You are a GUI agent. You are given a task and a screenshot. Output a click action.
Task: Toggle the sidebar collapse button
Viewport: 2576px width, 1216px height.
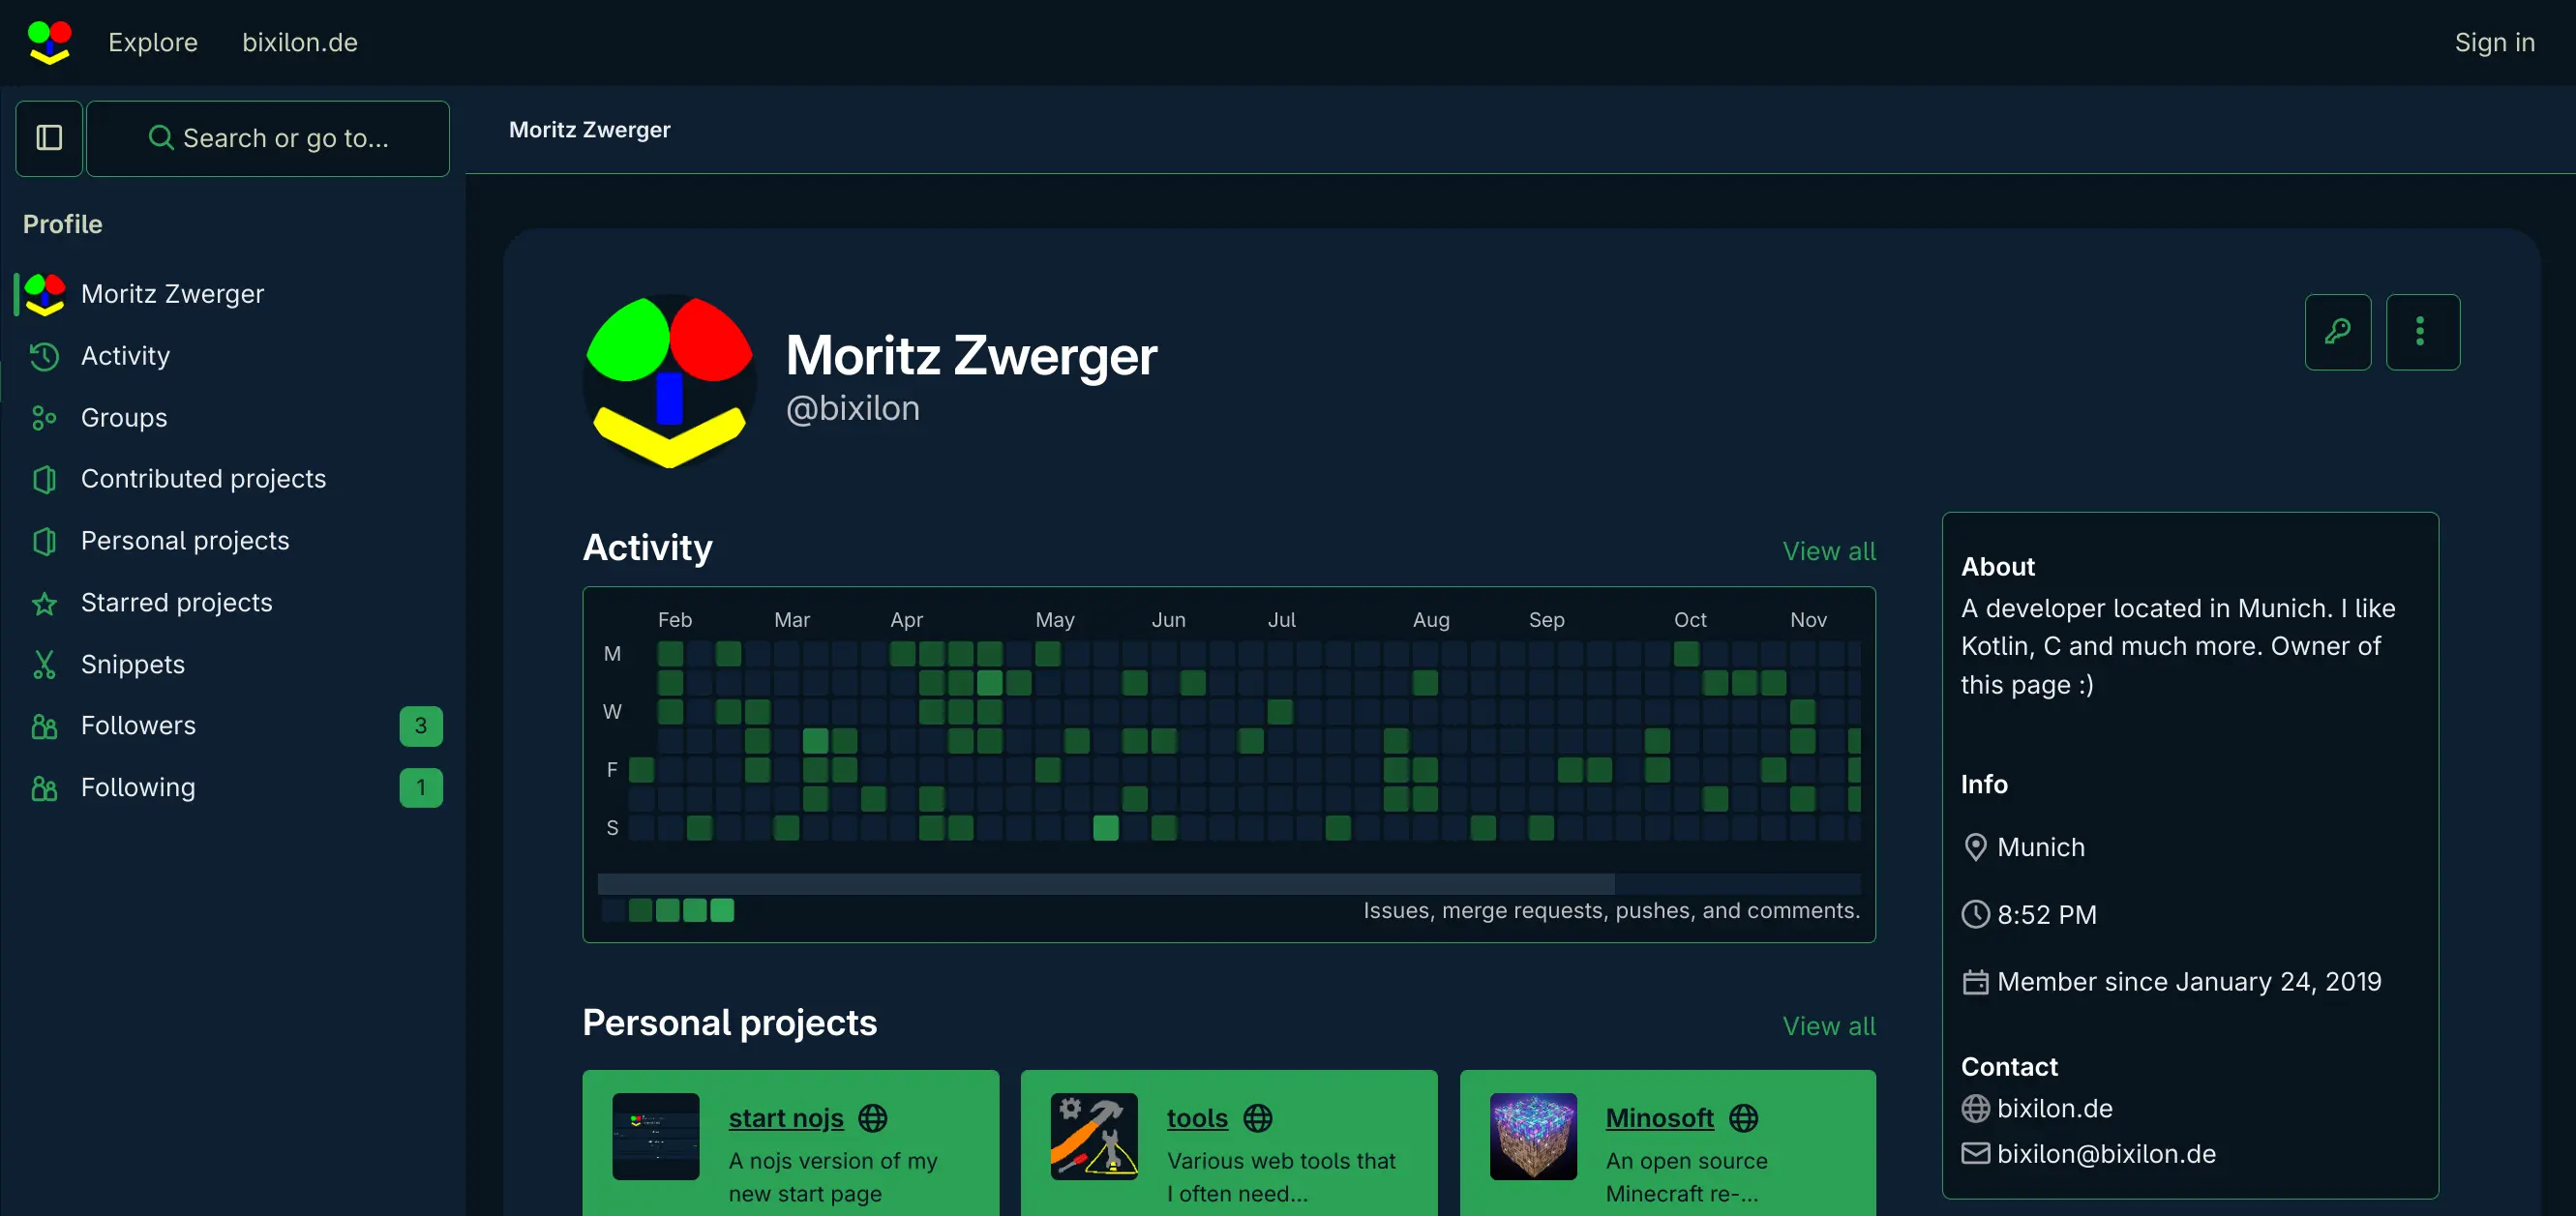click(51, 138)
